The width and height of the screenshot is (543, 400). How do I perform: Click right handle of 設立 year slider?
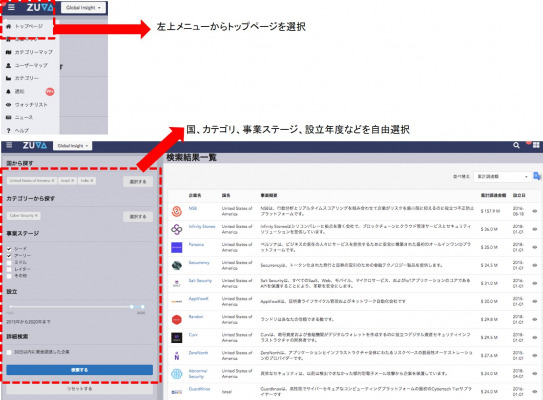click(x=142, y=307)
